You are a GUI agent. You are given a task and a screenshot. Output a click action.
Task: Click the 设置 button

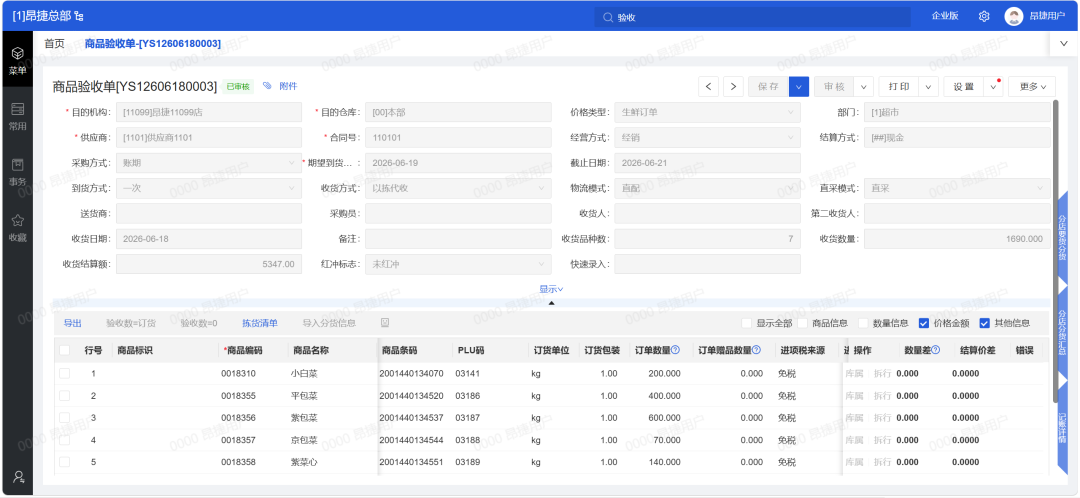pyautogui.click(x=964, y=86)
